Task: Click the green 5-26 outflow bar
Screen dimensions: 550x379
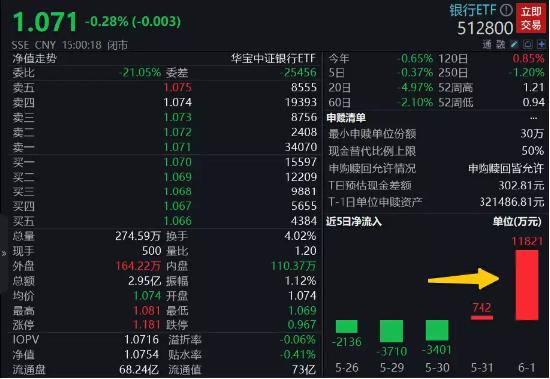Action: pyautogui.click(x=347, y=326)
